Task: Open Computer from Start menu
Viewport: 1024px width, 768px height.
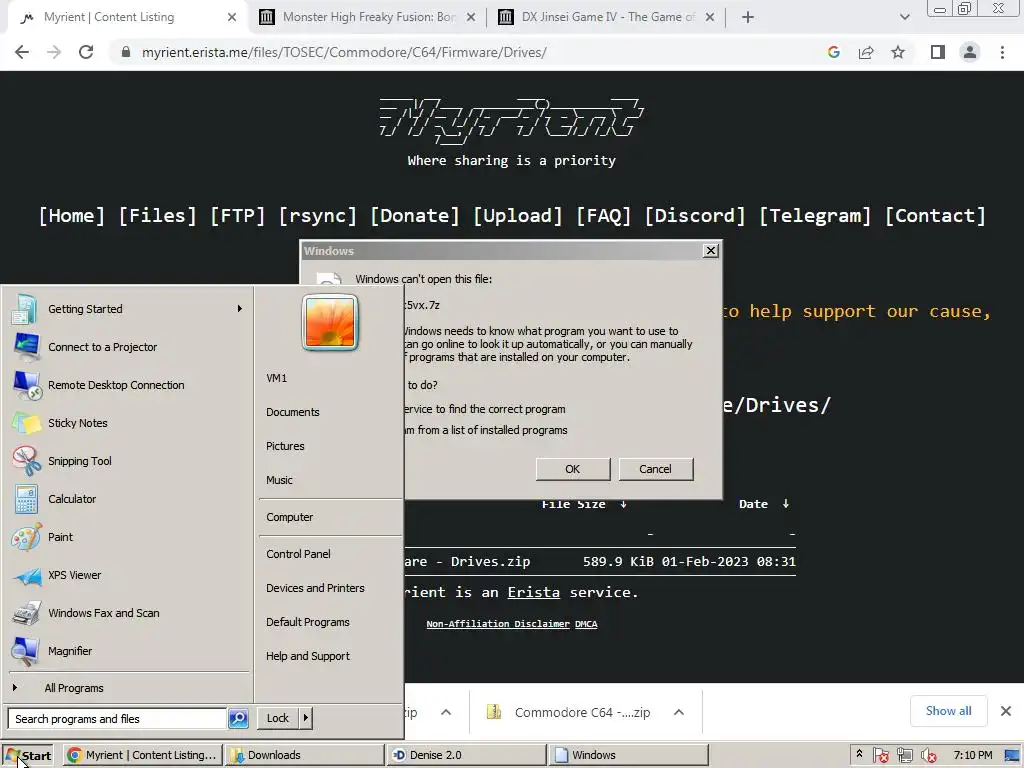Action: point(289,517)
